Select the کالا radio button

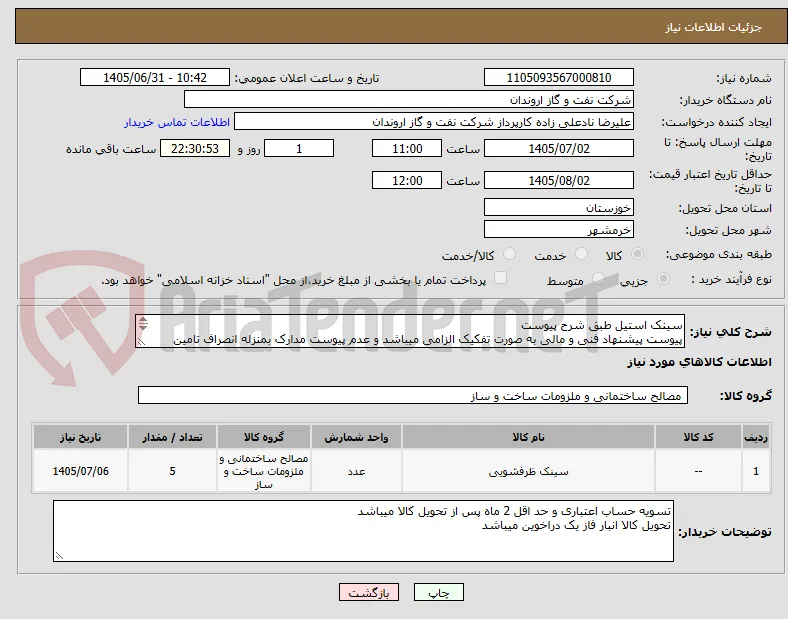637,254
